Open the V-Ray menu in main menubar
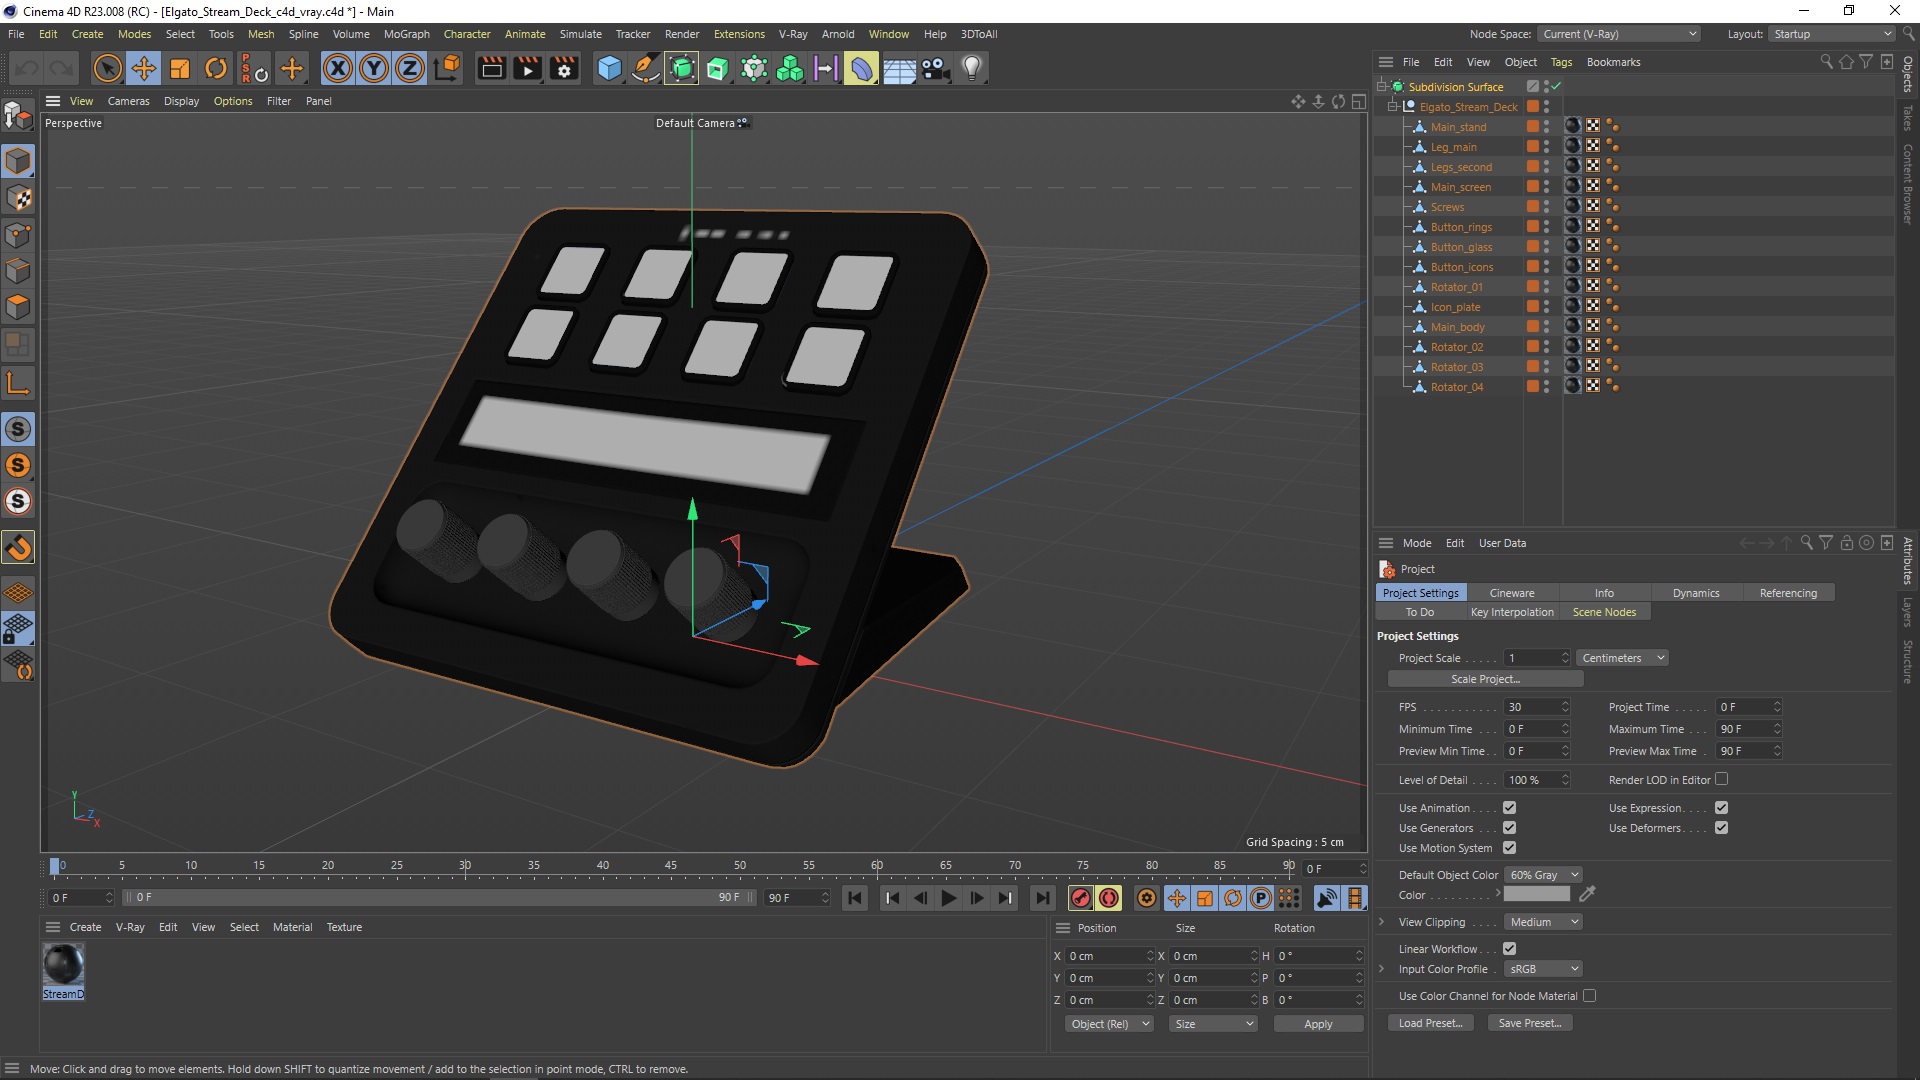The height and width of the screenshot is (1080, 1920). point(793,34)
